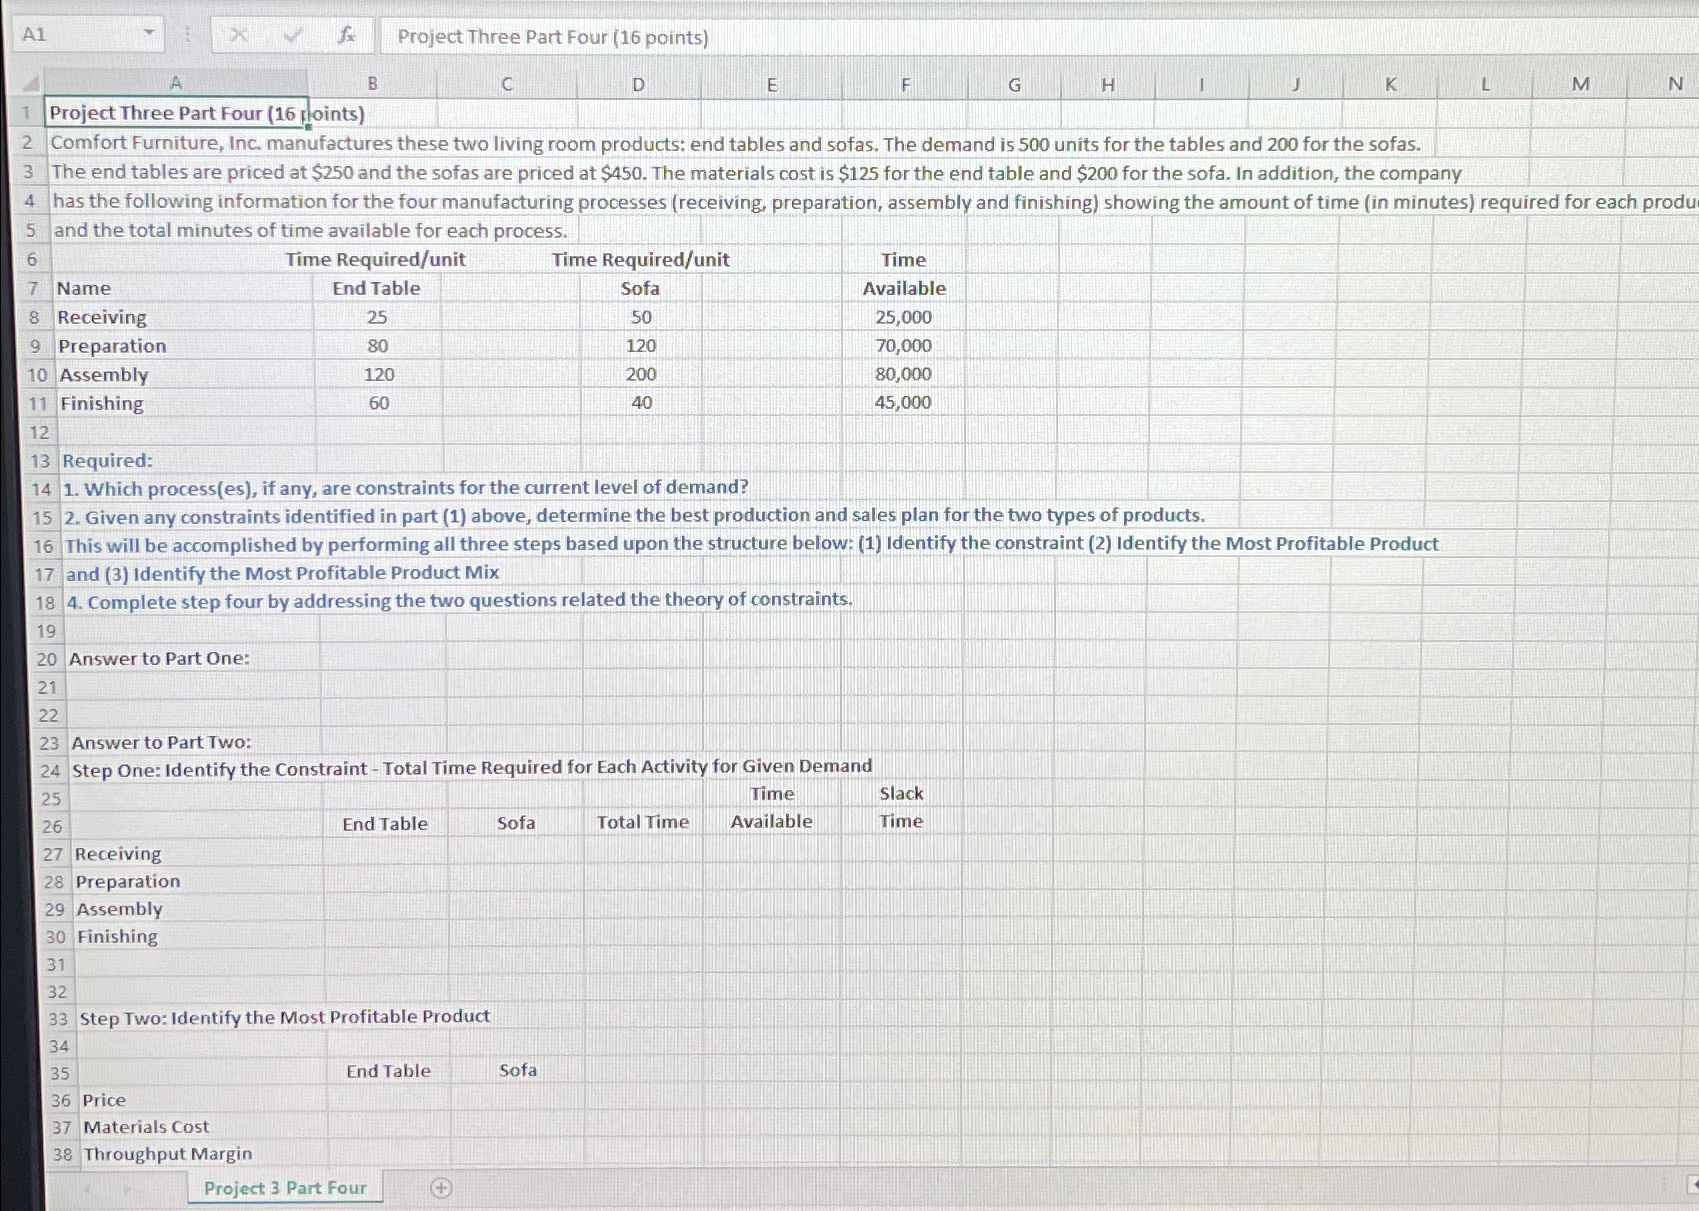Image resolution: width=1699 pixels, height=1211 pixels.
Task: Click Time Available value 80,000
Action: click(x=903, y=374)
